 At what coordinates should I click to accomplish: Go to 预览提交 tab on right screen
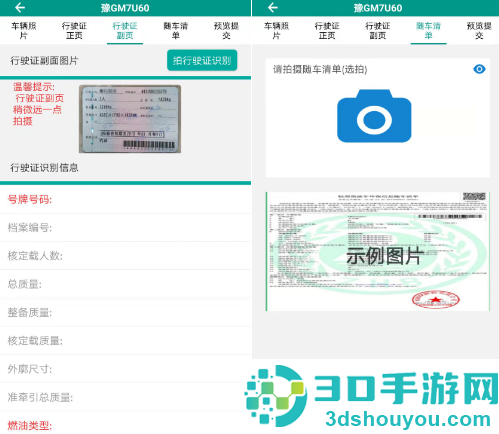coord(479,31)
